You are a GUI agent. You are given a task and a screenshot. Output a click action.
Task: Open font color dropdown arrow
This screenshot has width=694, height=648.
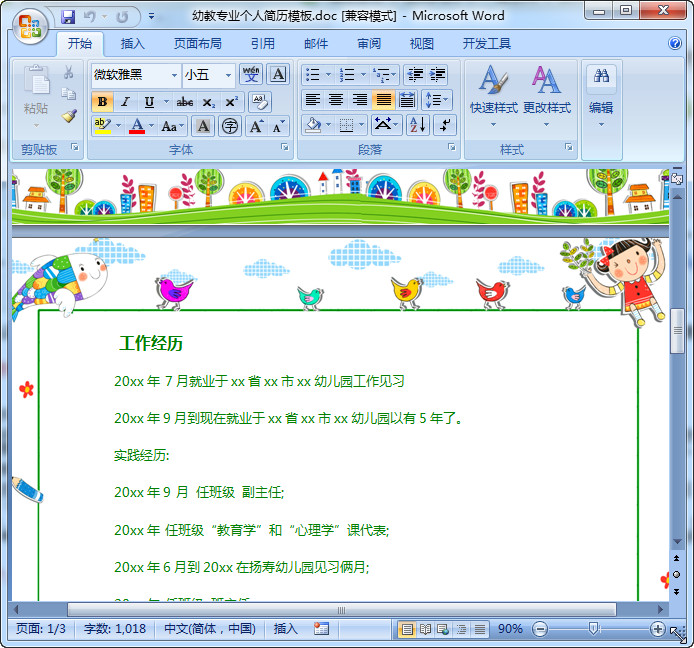pyautogui.click(x=151, y=127)
